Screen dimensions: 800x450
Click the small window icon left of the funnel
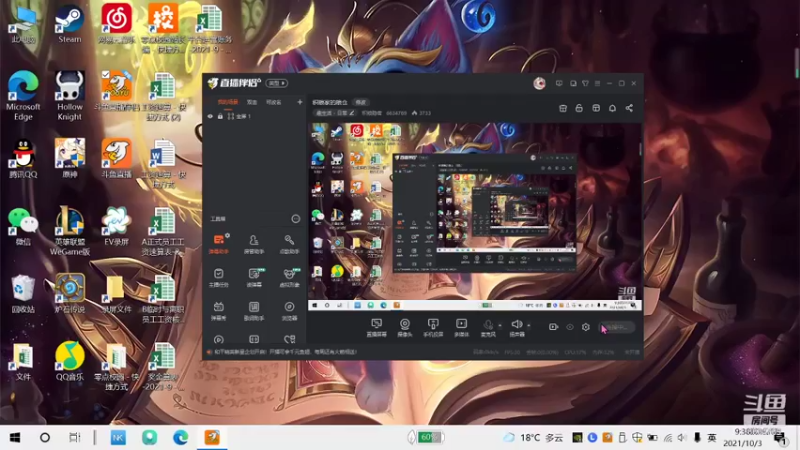pos(573,83)
